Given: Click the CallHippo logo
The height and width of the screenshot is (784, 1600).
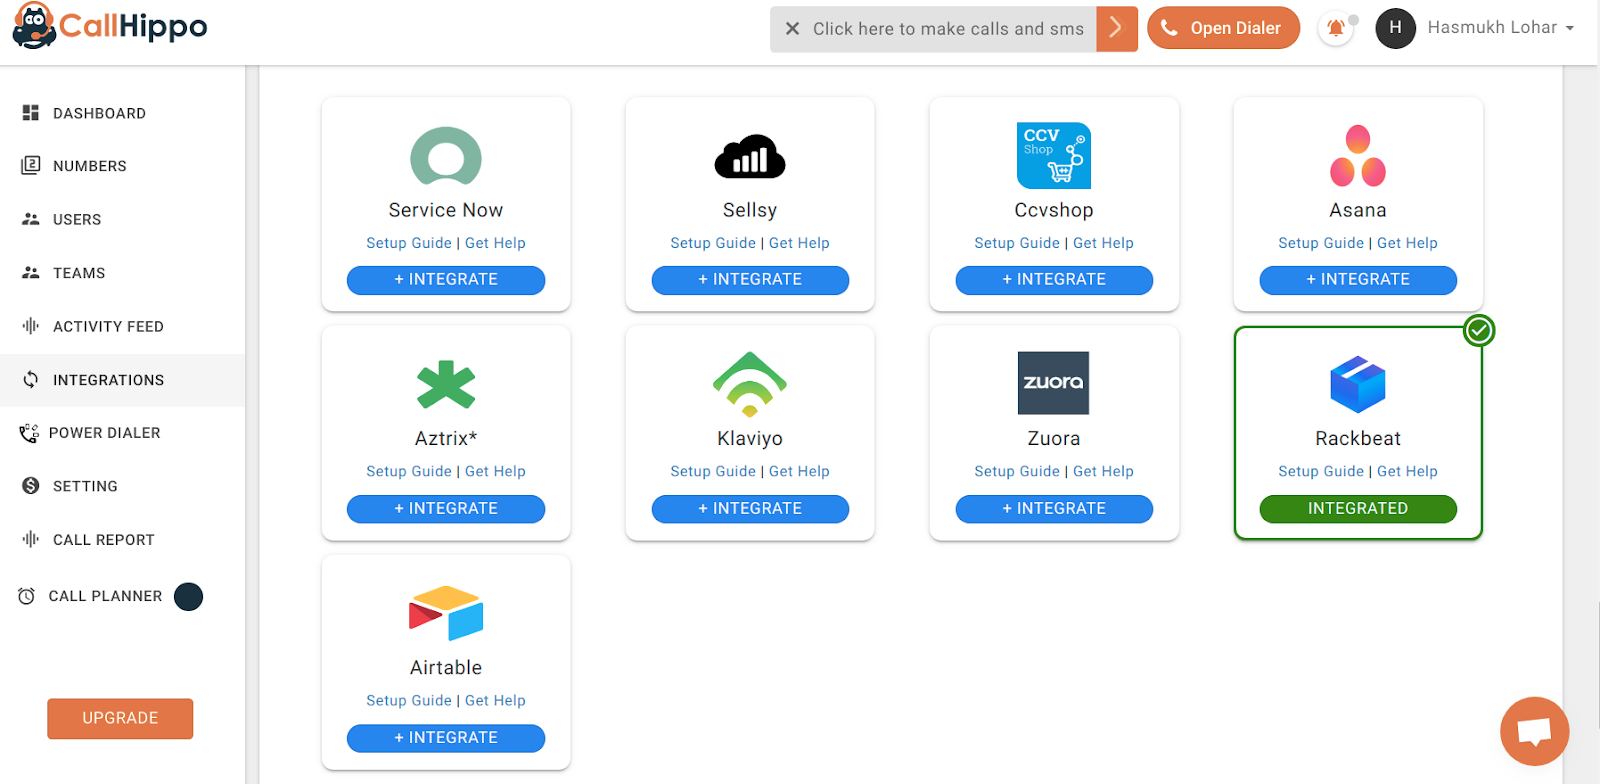Looking at the screenshot, I should click(110, 26).
